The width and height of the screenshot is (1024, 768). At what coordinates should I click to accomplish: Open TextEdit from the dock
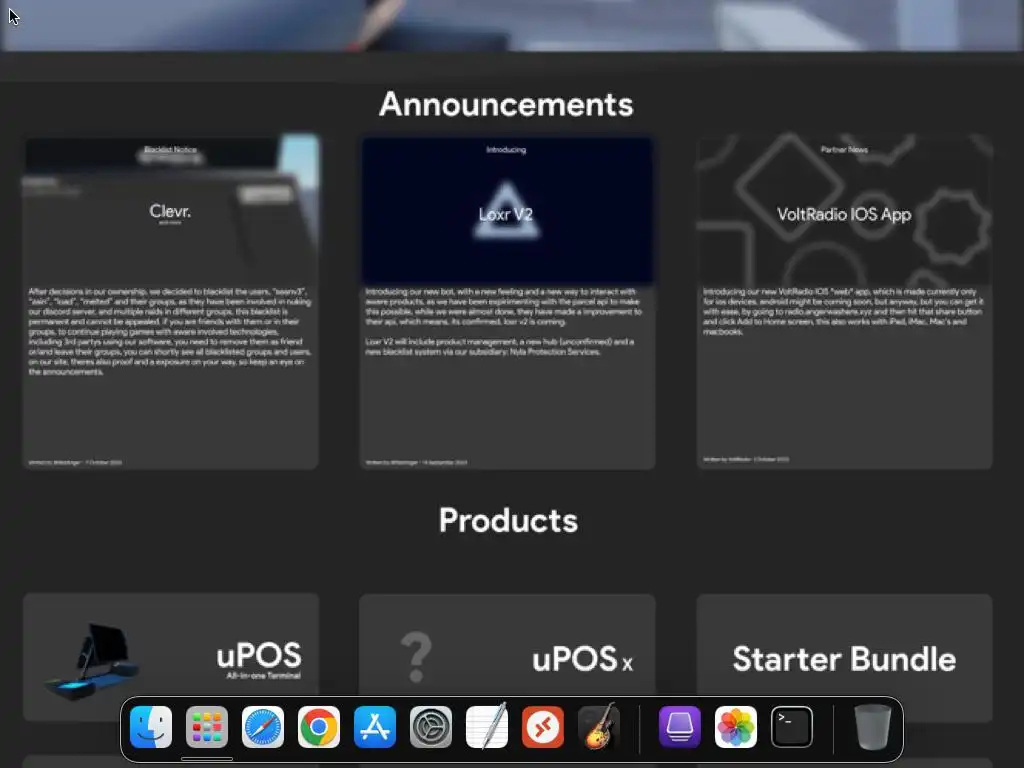[x=487, y=727]
